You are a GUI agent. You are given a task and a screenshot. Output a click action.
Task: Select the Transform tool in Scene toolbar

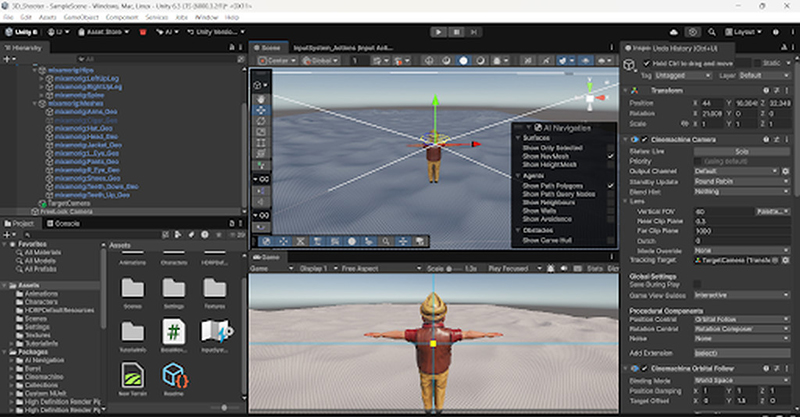pos(261,153)
